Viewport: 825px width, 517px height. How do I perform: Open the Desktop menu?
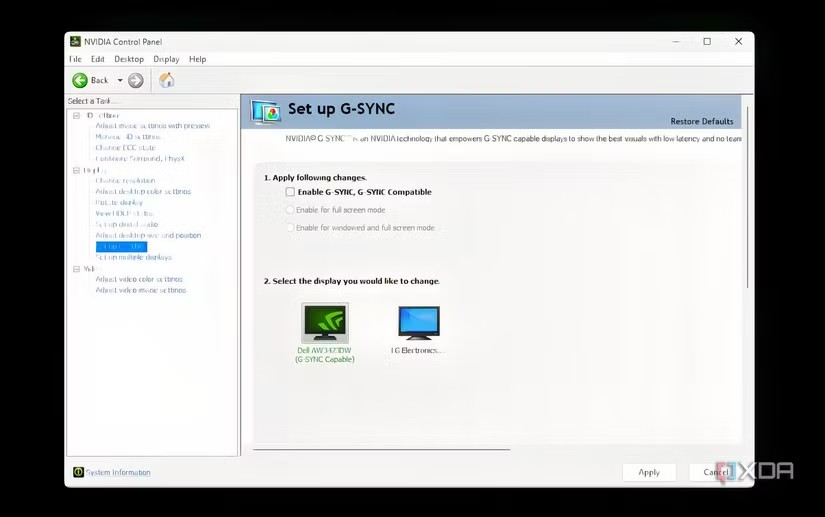(x=128, y=59)
